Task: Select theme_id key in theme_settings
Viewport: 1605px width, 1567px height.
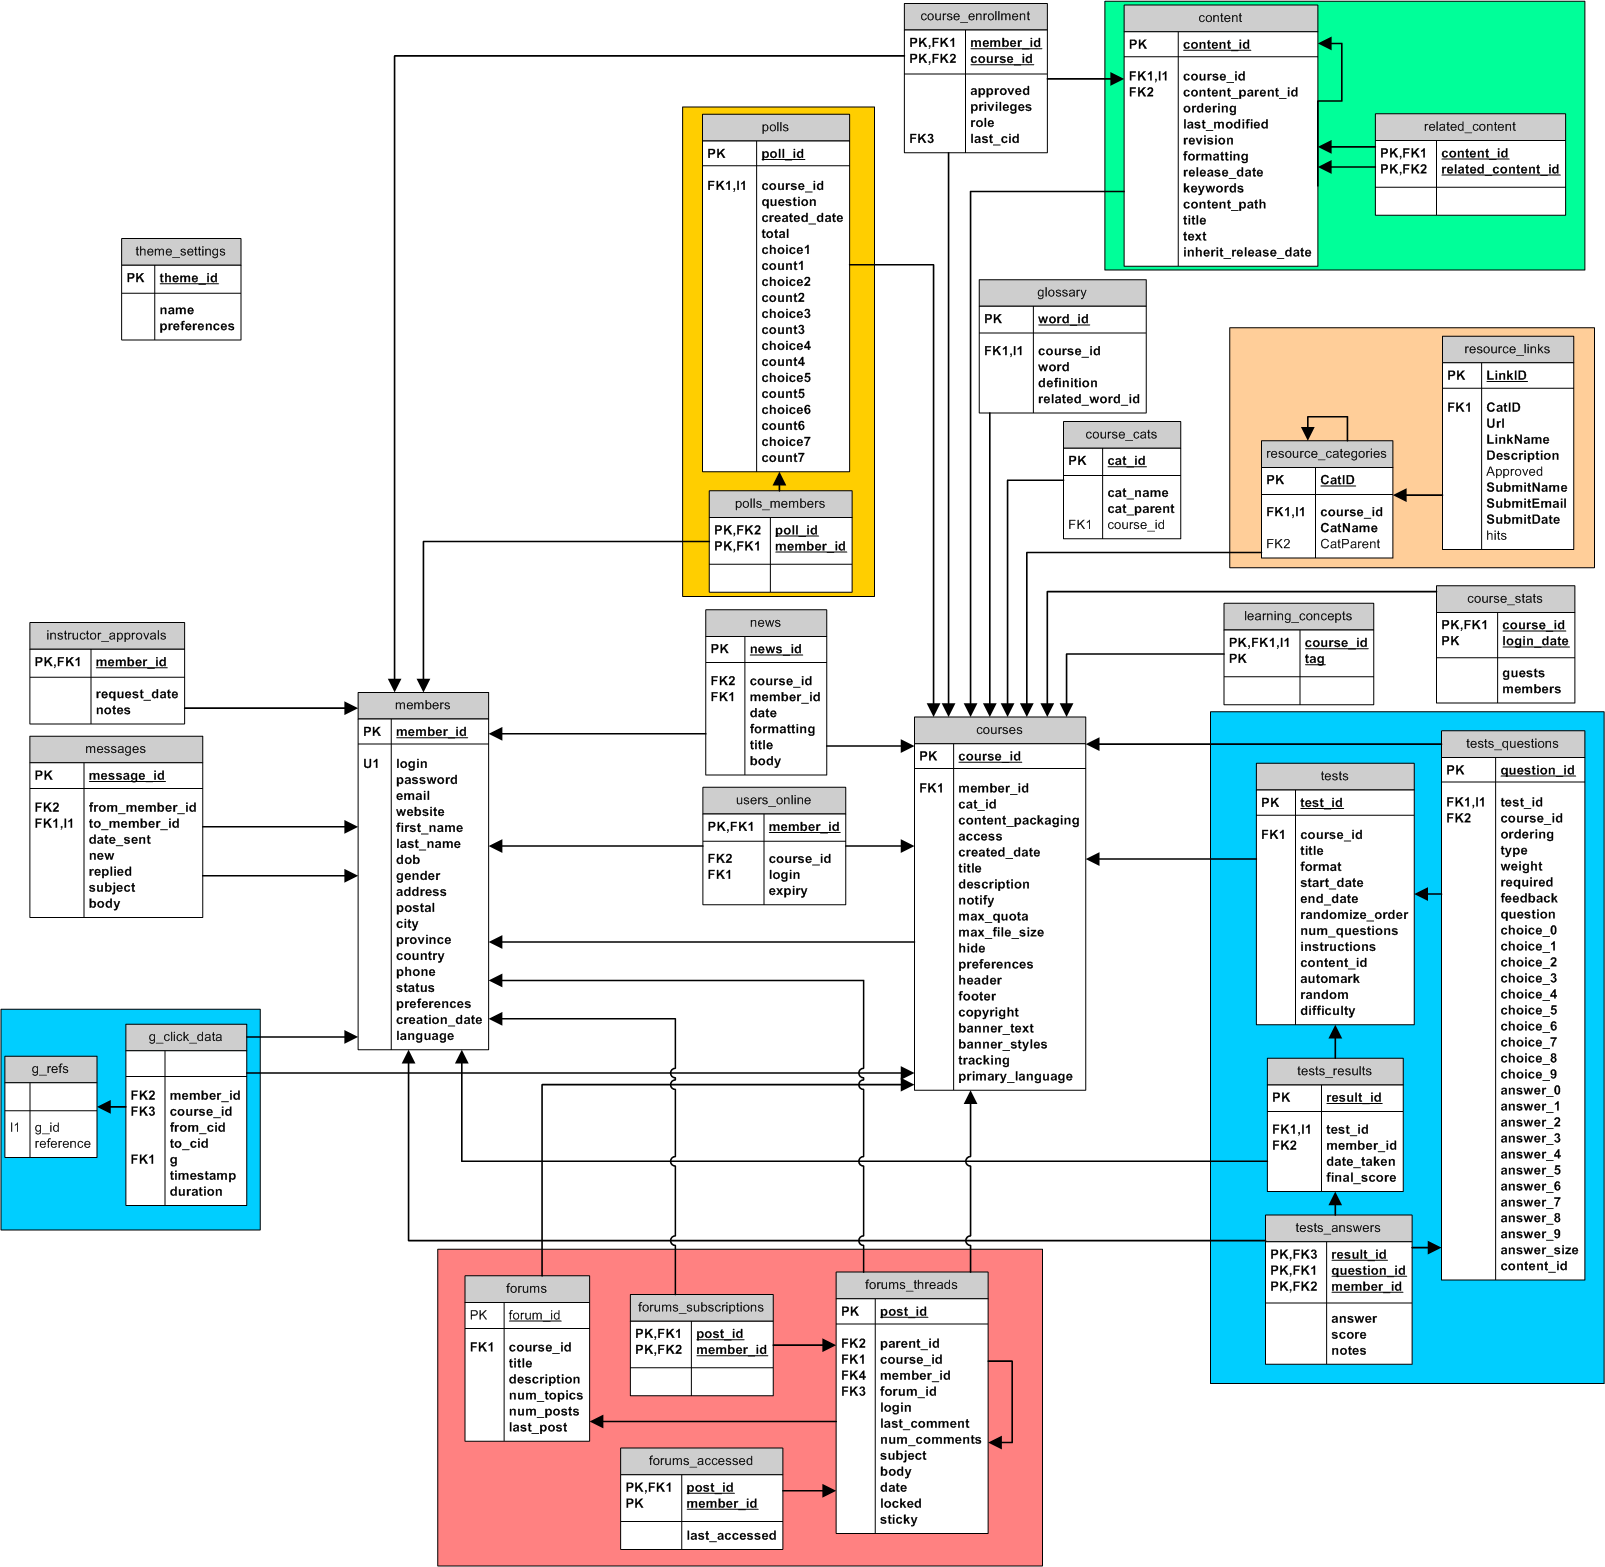Action: tap(189, 278)
